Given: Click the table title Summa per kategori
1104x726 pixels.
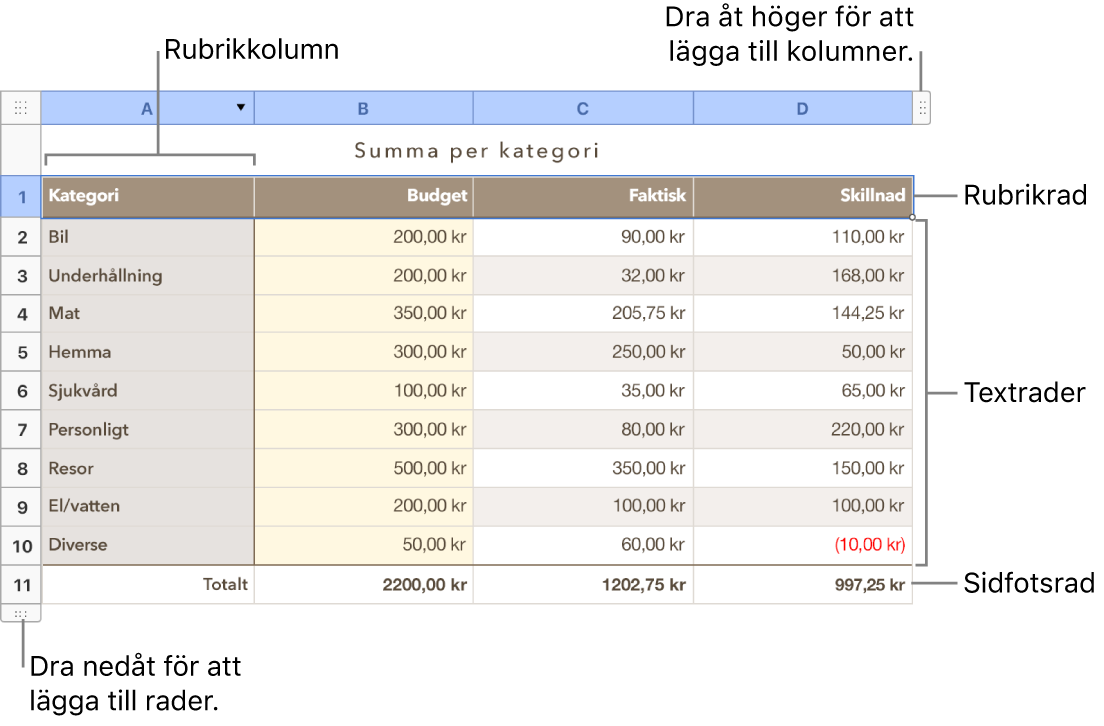Looking at the screenshot, I should tap(477, 150).
